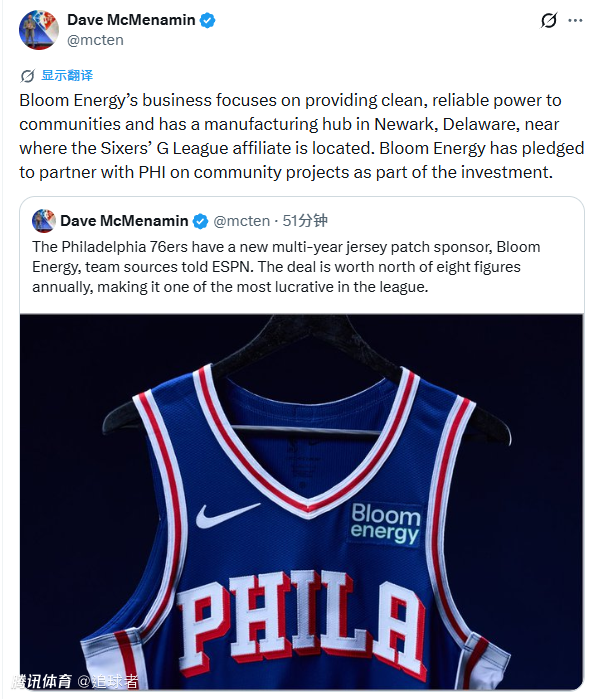
Task: Click the Dave McMenamin name at top
Action: click(131, 20)
